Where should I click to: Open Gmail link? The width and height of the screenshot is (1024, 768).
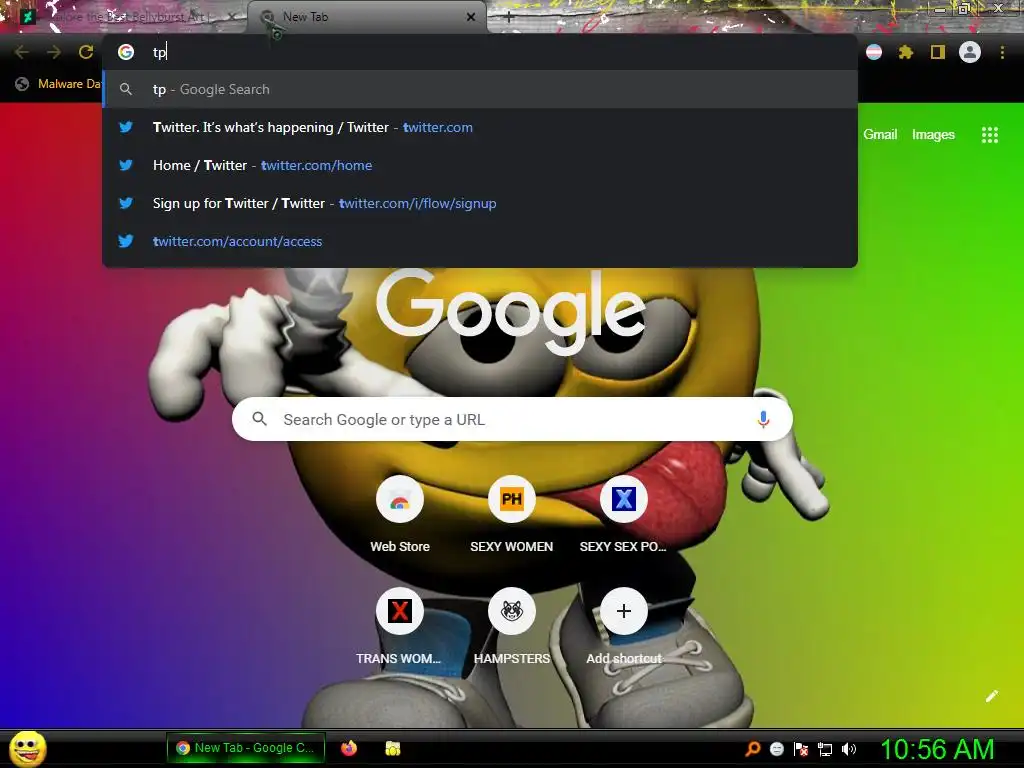click(x=880, y=135)
